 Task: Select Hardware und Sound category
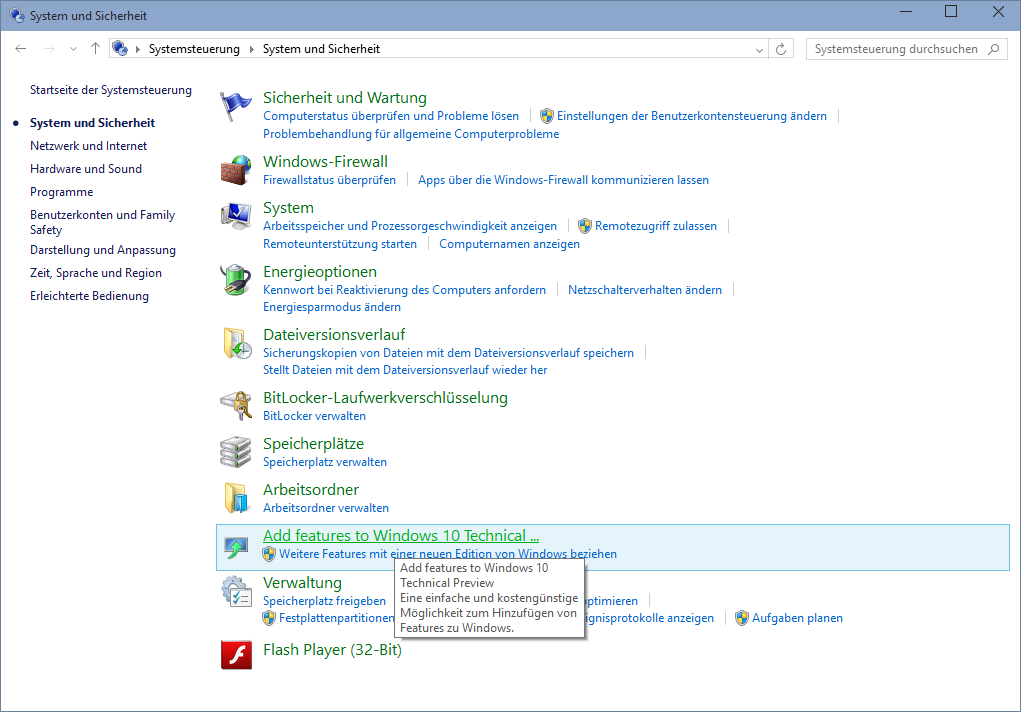(86, 169)
